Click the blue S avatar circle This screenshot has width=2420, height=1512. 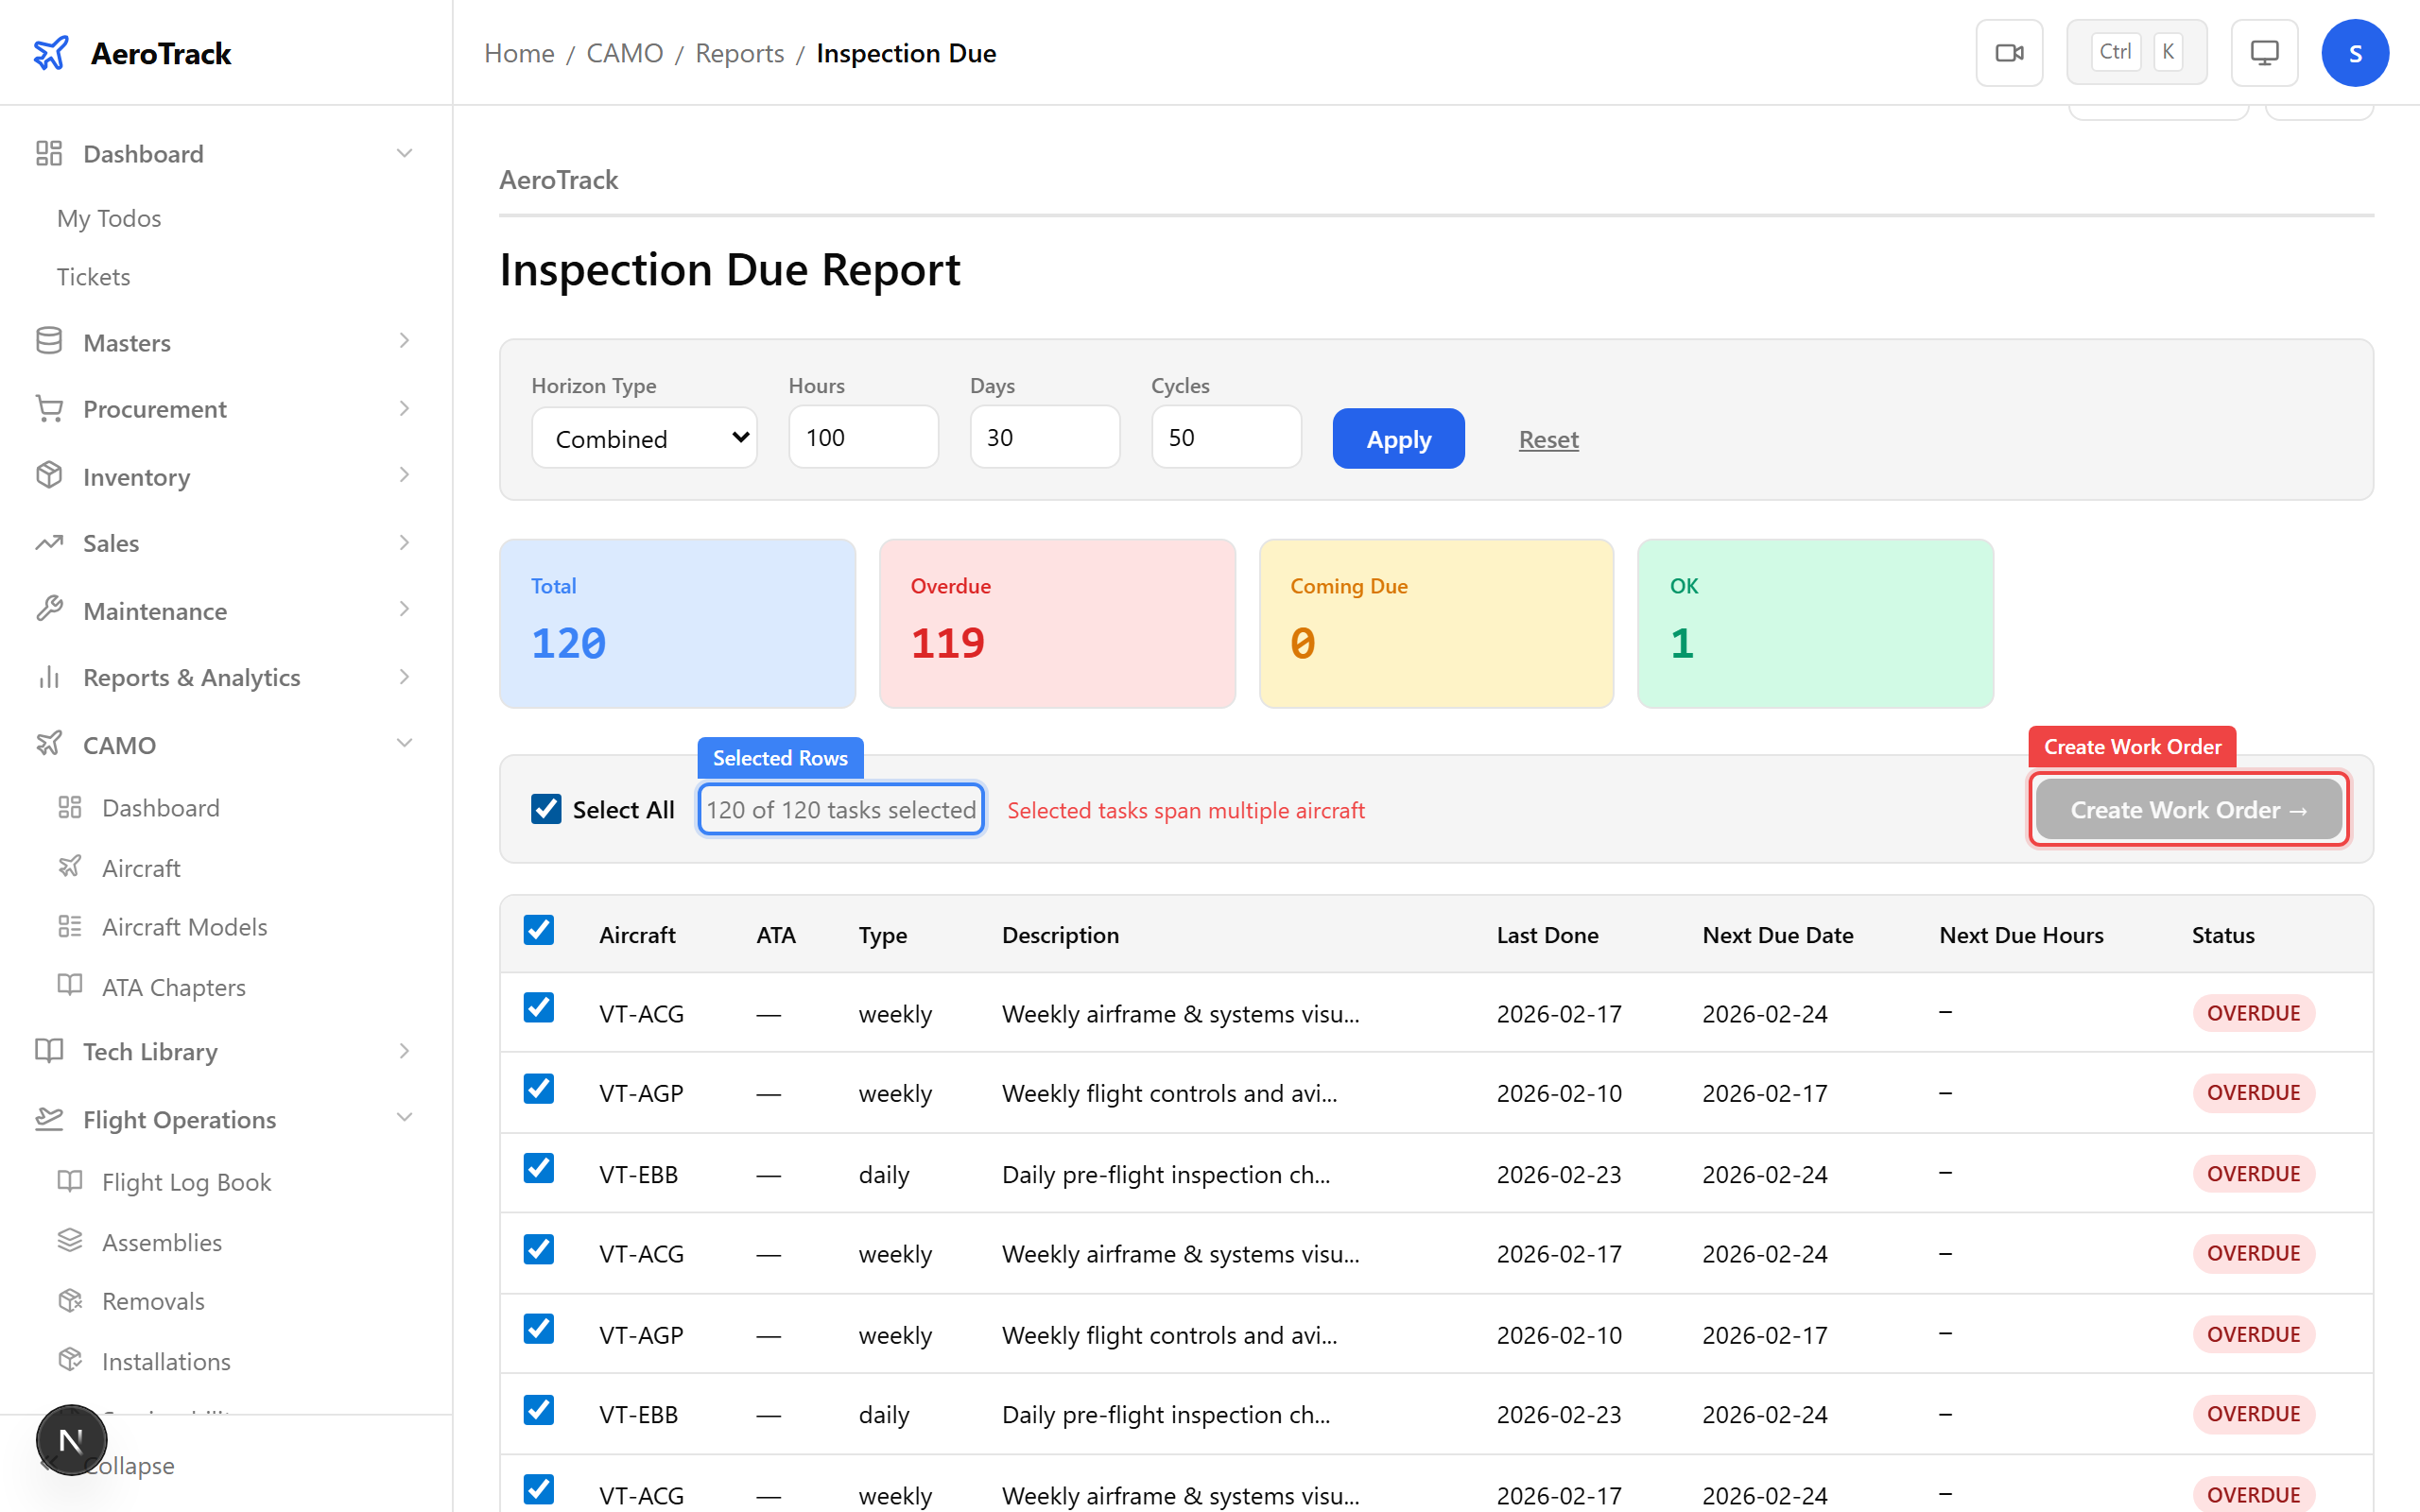[x=2355, y=52]
